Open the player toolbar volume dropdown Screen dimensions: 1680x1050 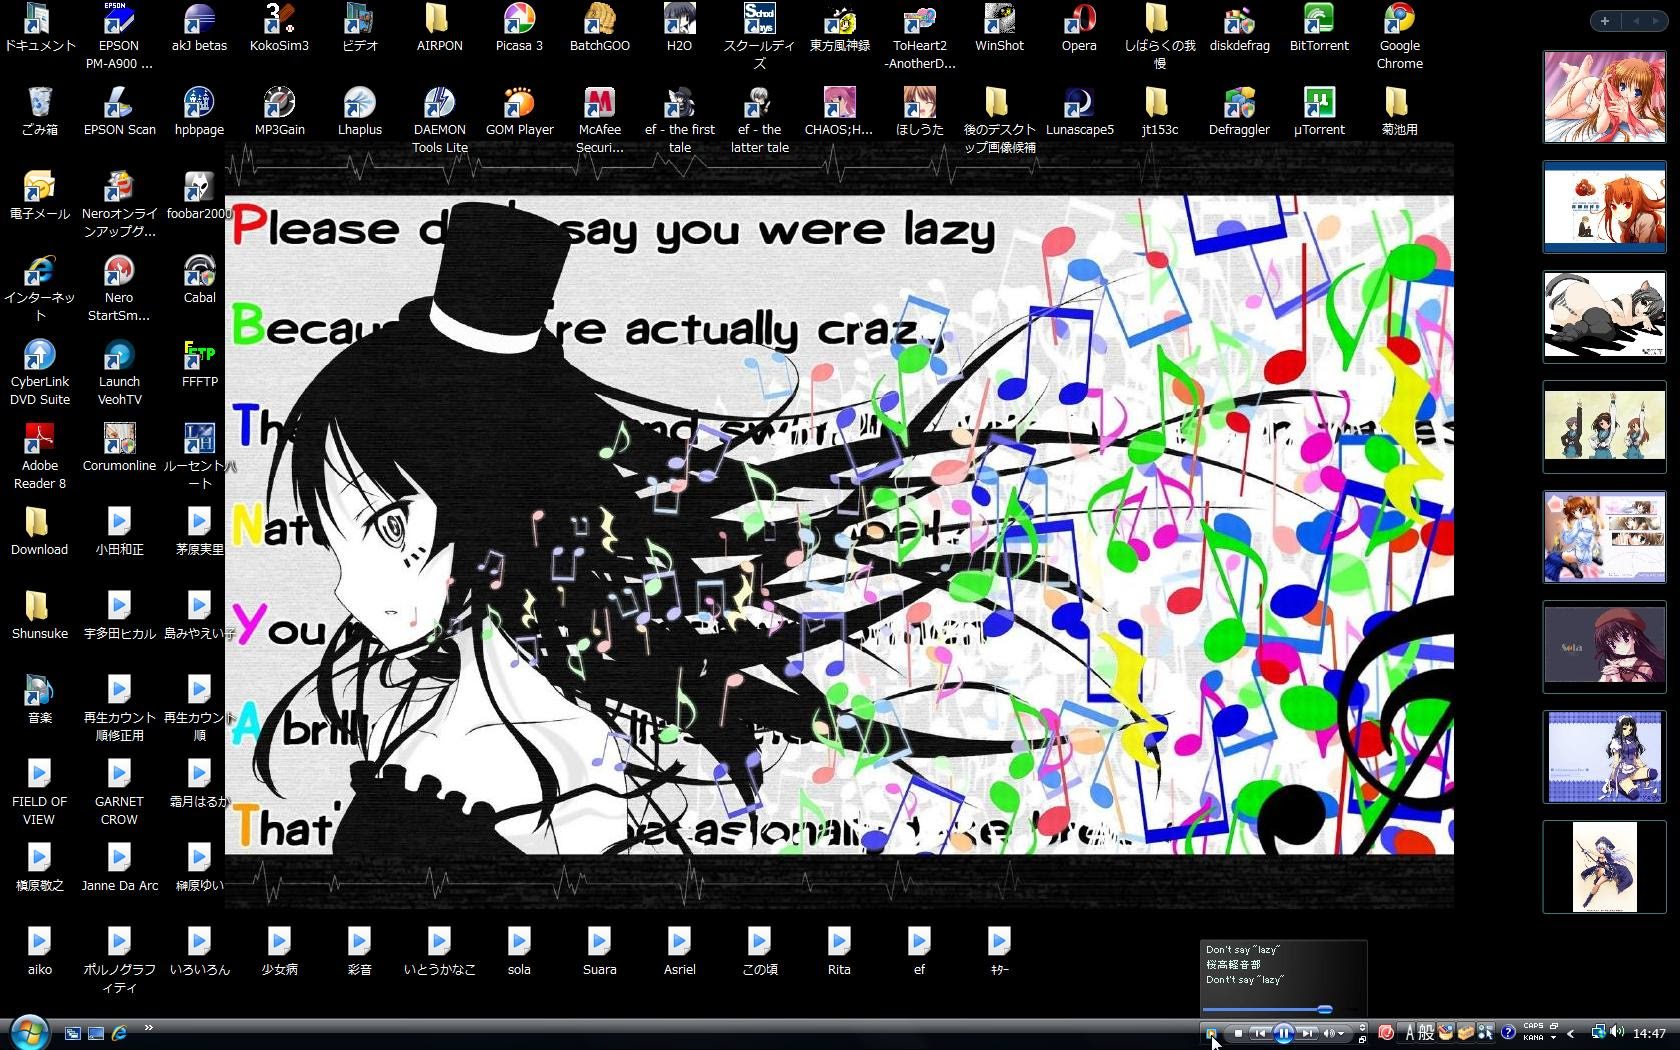[1341, 1033]
